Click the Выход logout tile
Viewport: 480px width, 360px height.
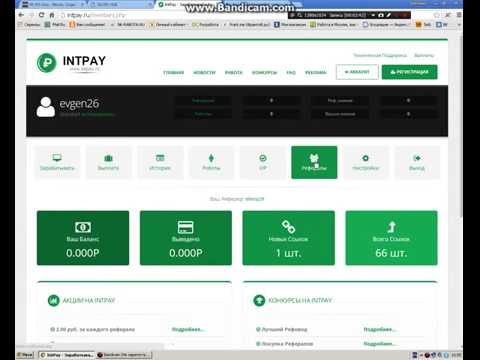pyautogui.click(x=417, y=162)
